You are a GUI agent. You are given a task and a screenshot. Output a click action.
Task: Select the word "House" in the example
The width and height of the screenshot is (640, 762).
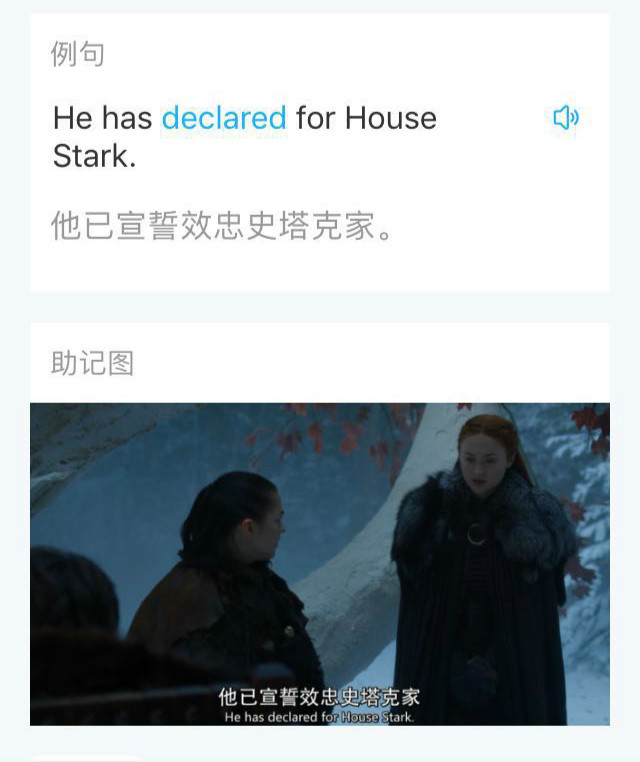tap(391, 118)
